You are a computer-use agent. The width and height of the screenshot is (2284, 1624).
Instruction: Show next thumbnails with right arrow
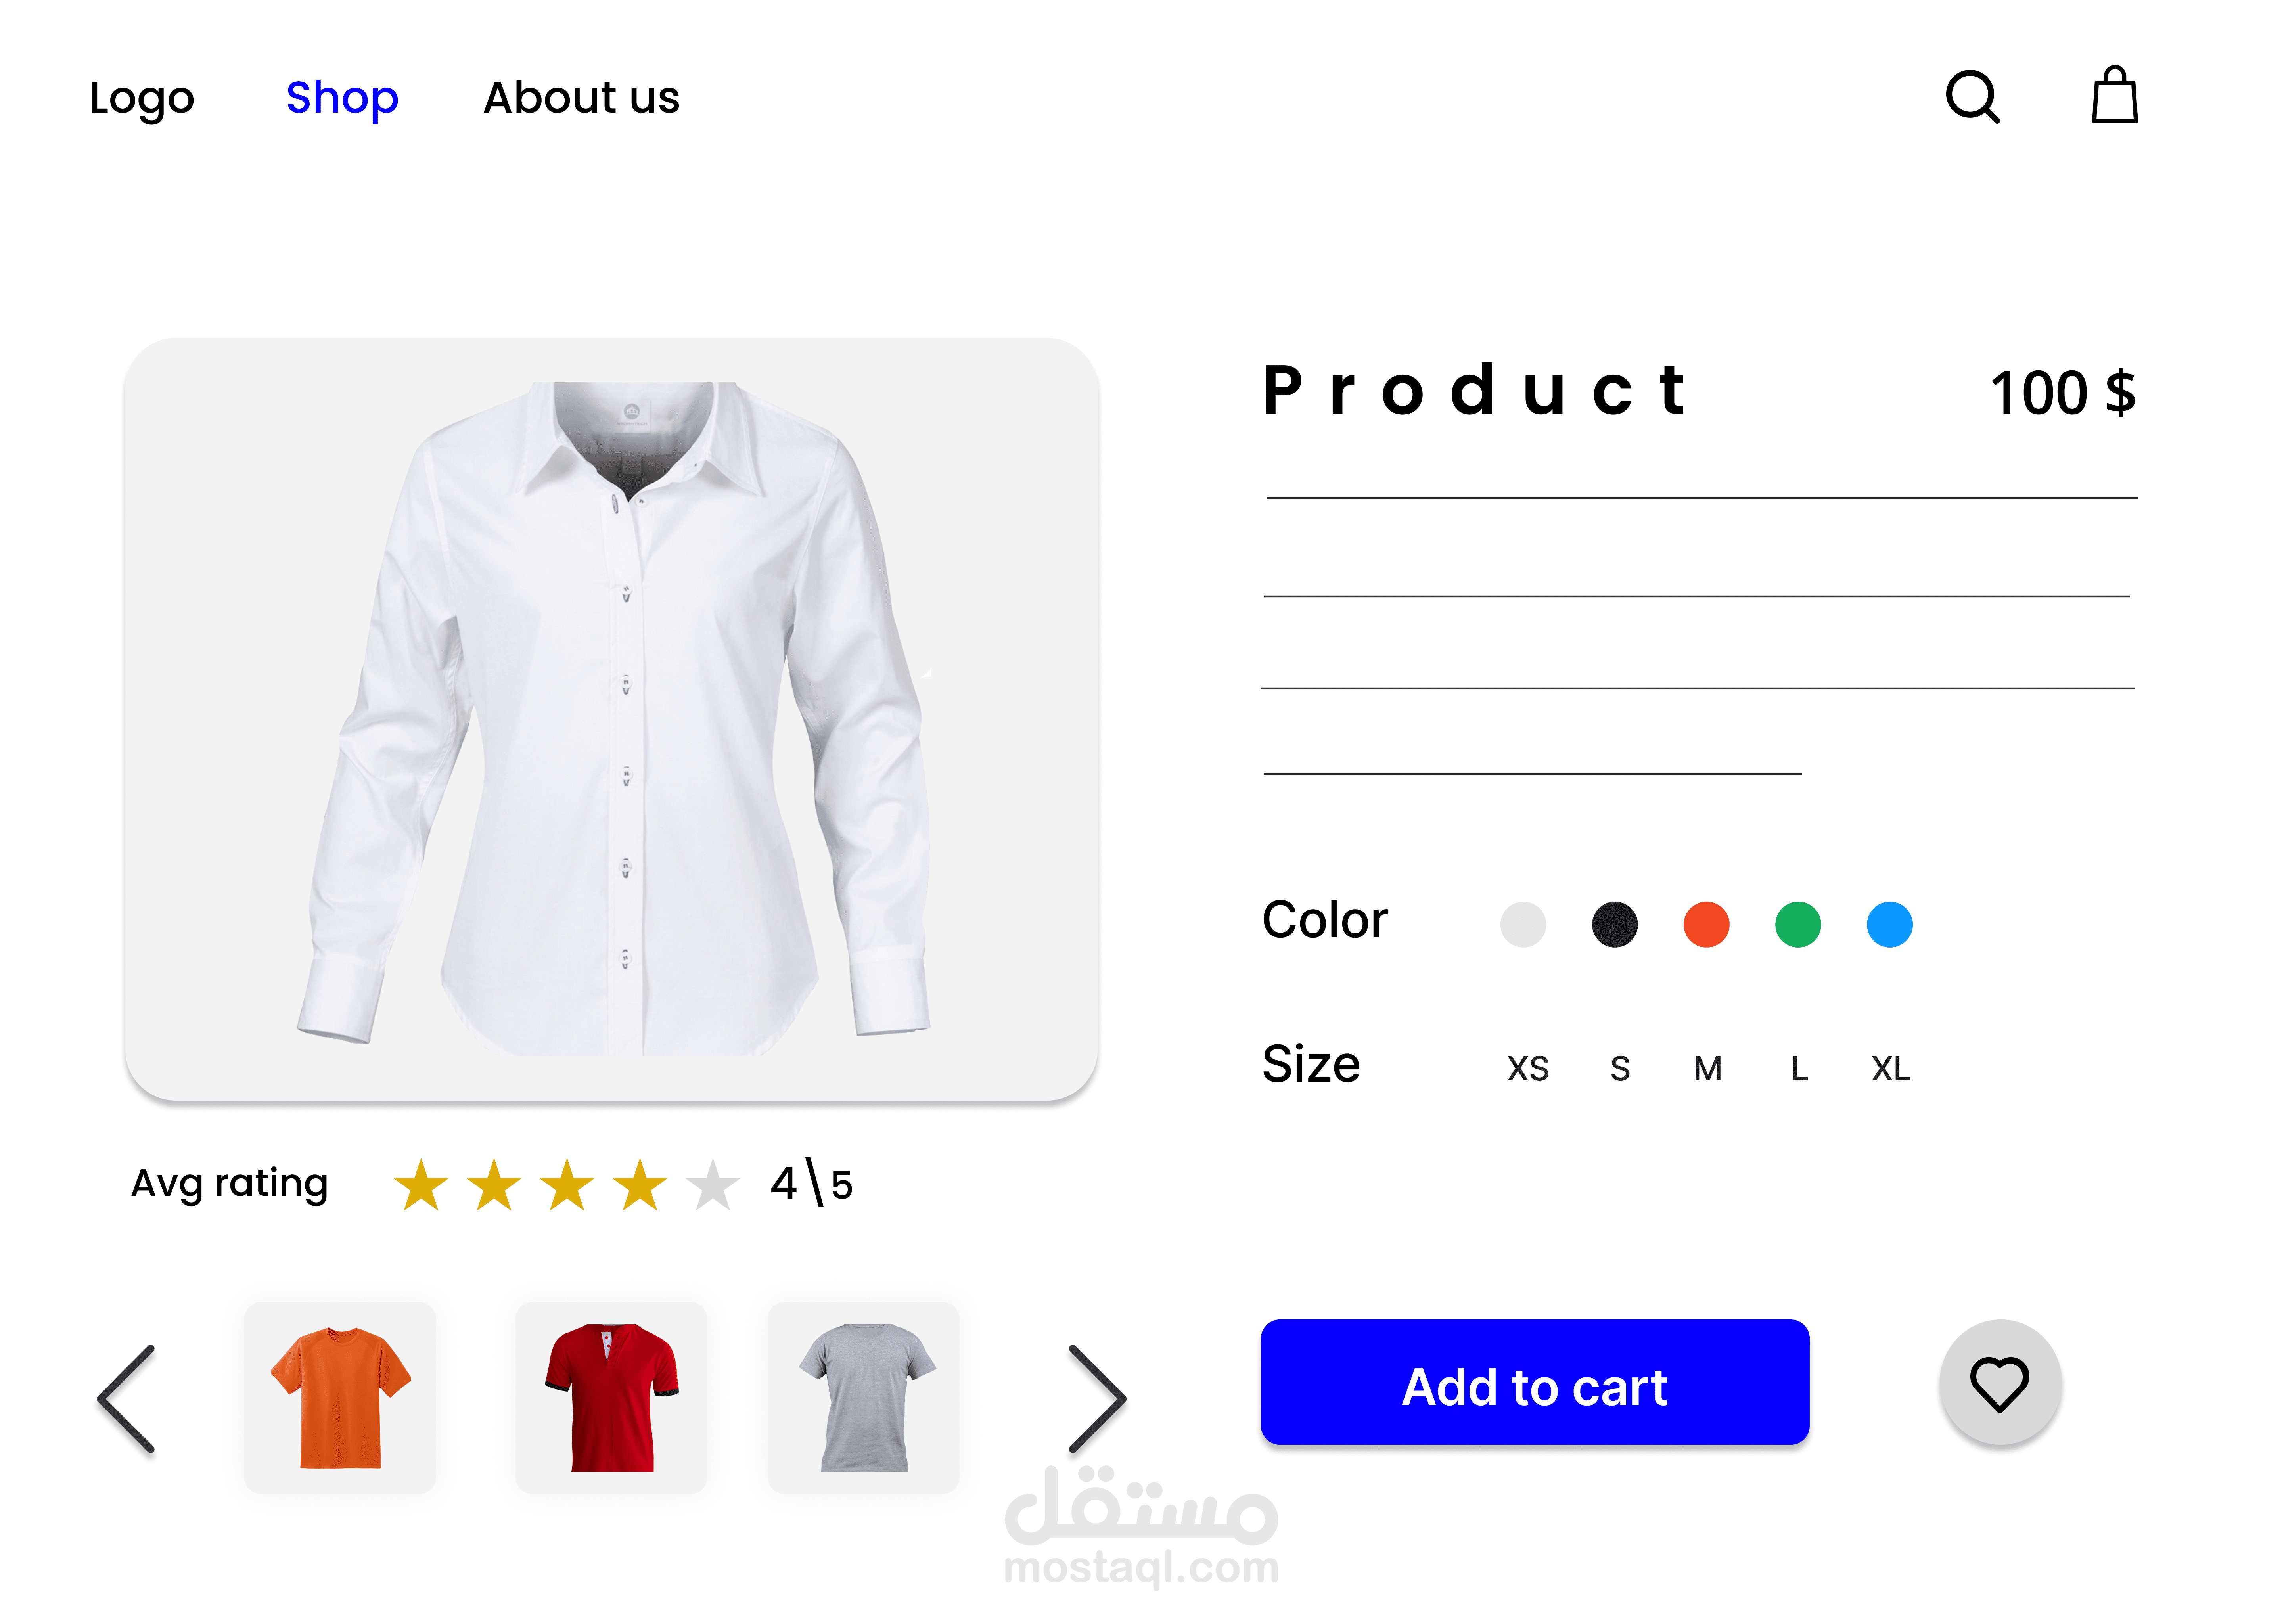coord(1097,1398)
